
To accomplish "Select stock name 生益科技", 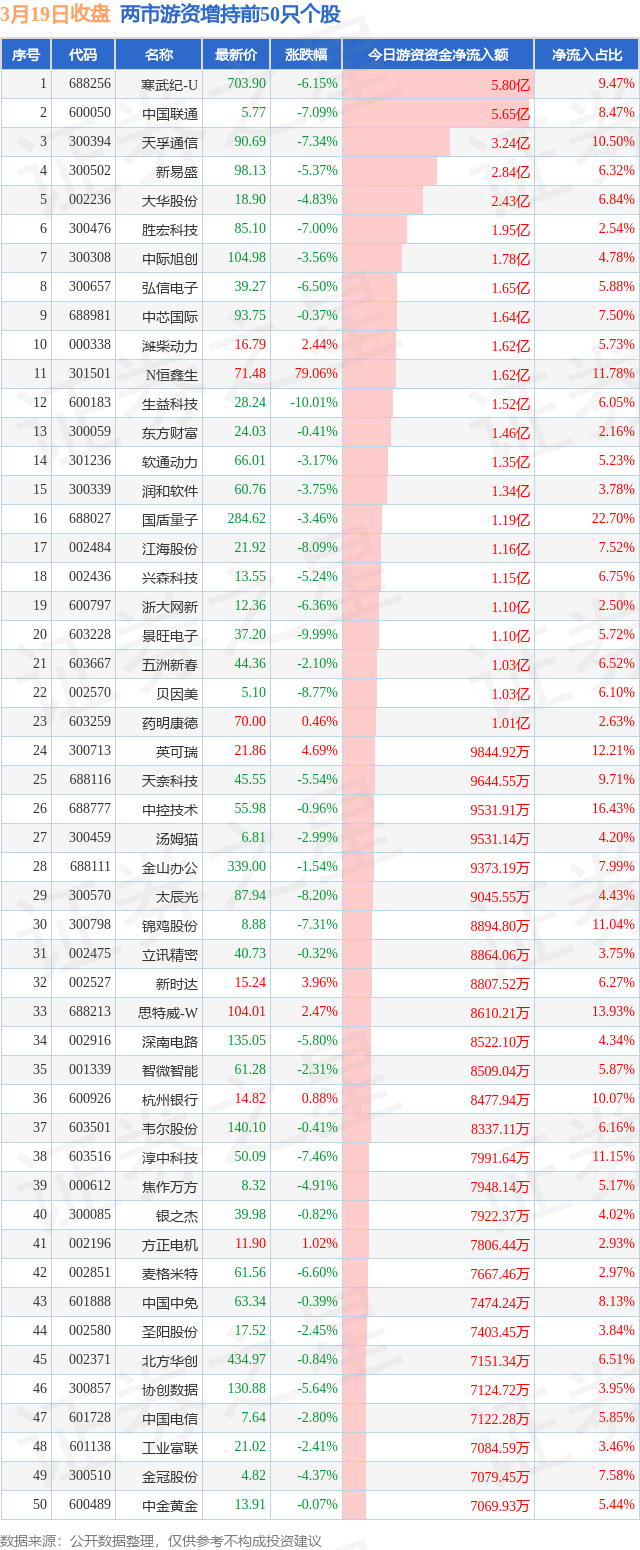I will click(x=170, y=404).
